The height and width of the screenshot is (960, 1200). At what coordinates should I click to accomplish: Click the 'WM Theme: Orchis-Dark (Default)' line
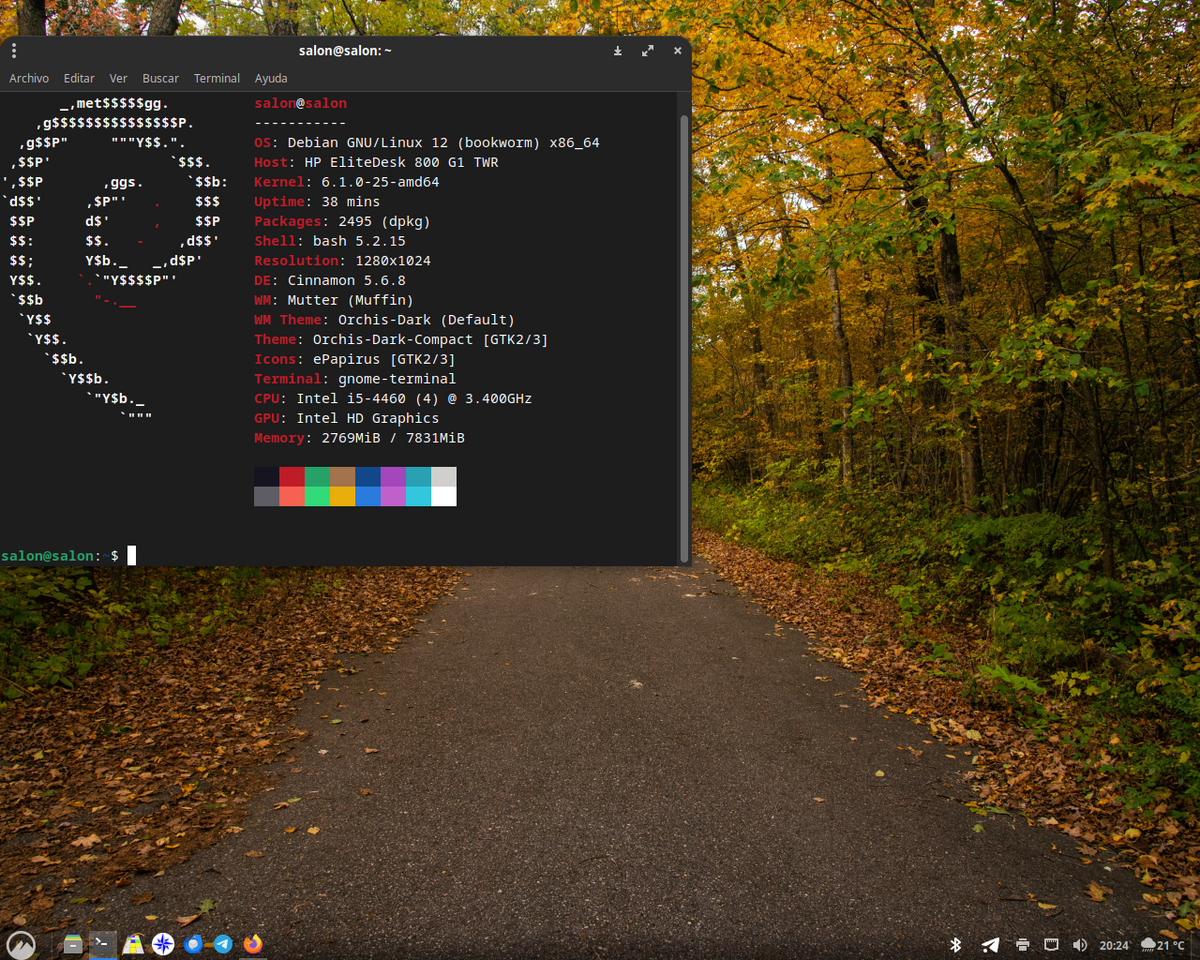(x=385, y=319)
